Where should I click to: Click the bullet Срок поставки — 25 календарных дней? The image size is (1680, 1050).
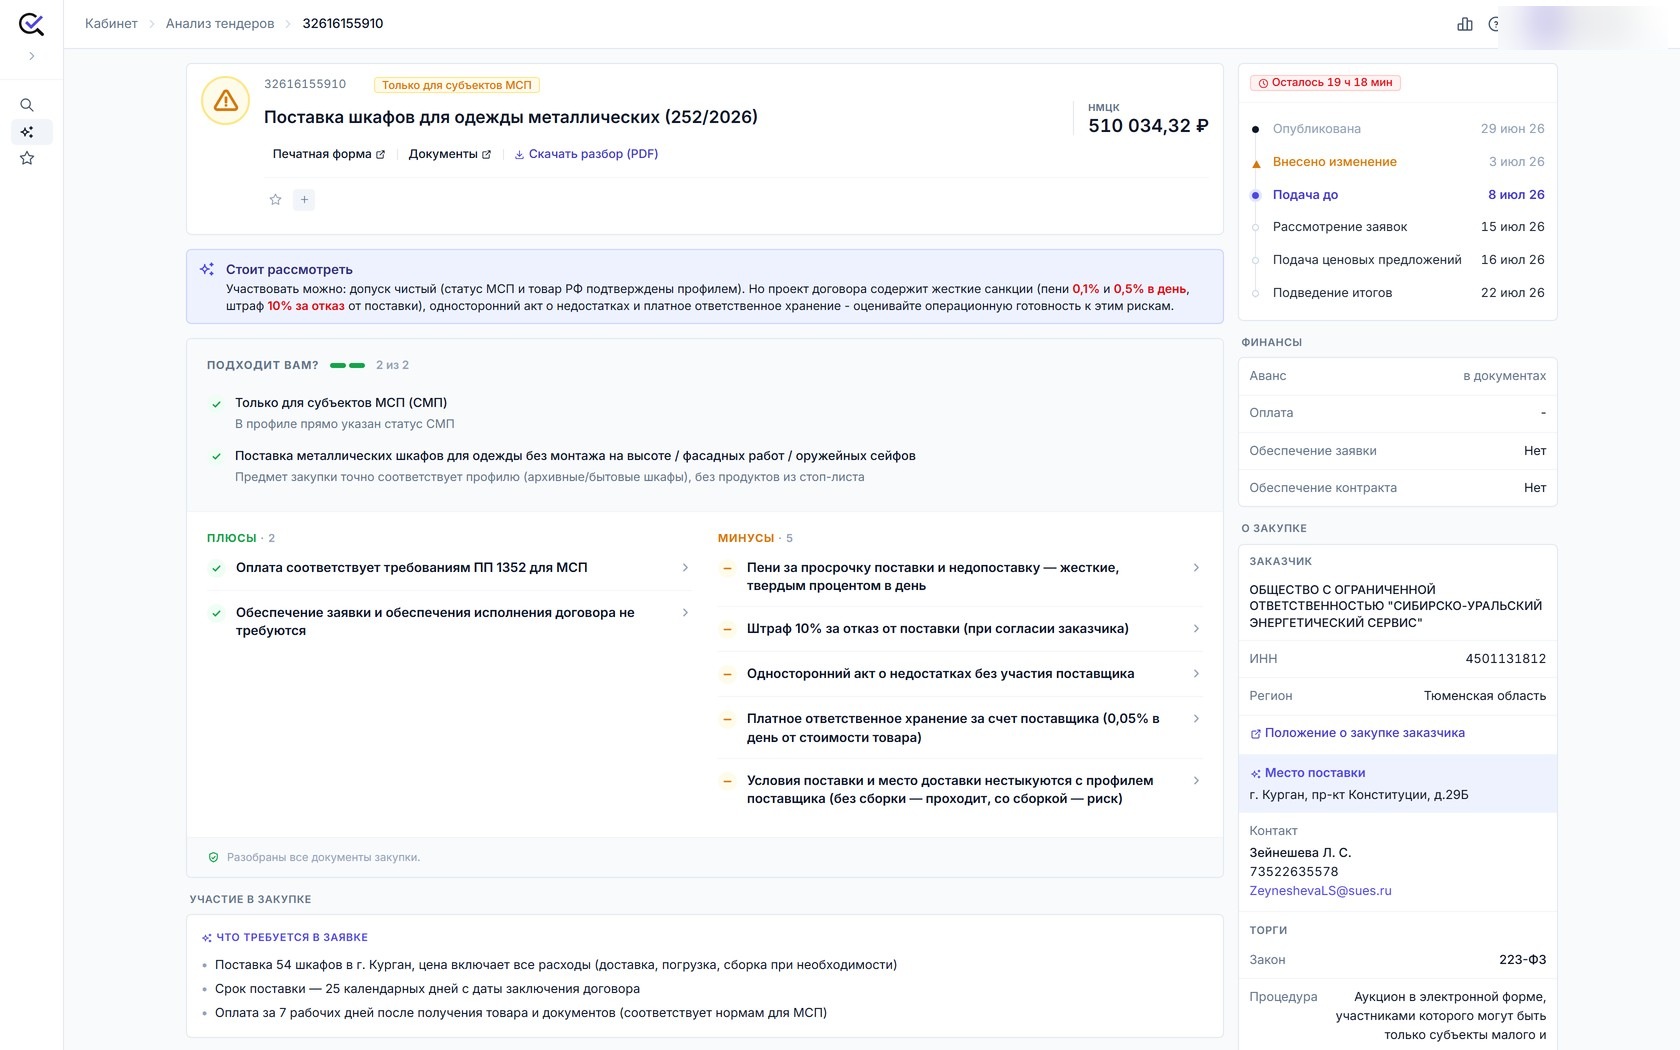click(427, 989)
